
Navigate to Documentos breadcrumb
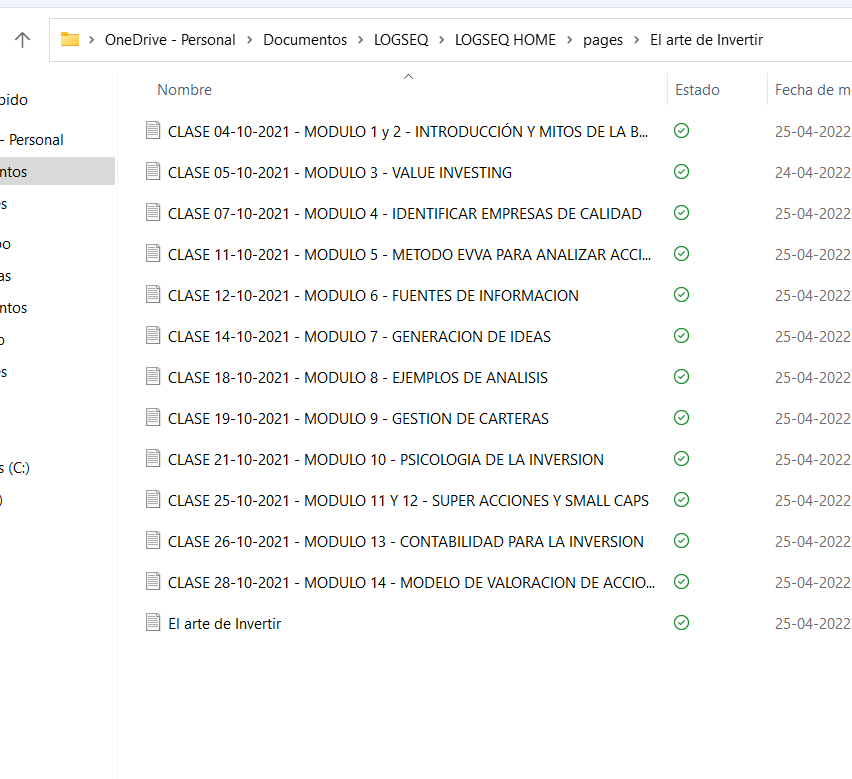click(305, 40)
